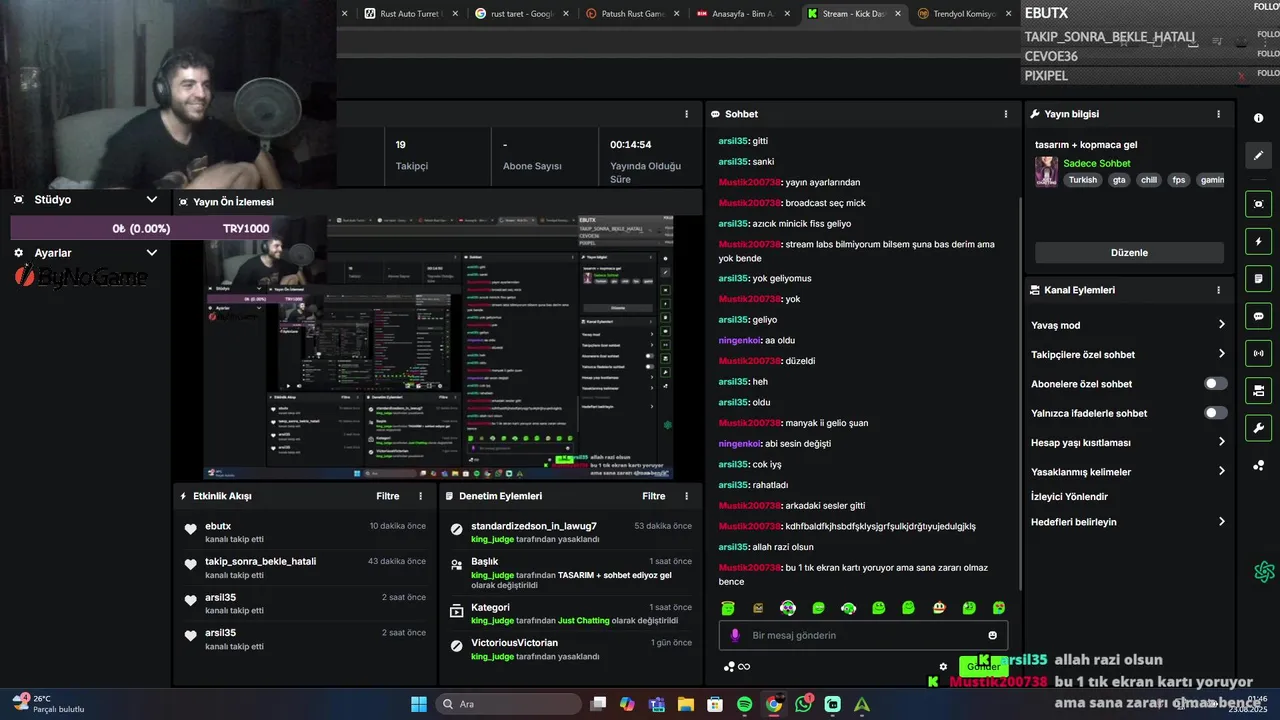
Task: Insert the last green emote with heart eyes
Action: coord(999,608)
